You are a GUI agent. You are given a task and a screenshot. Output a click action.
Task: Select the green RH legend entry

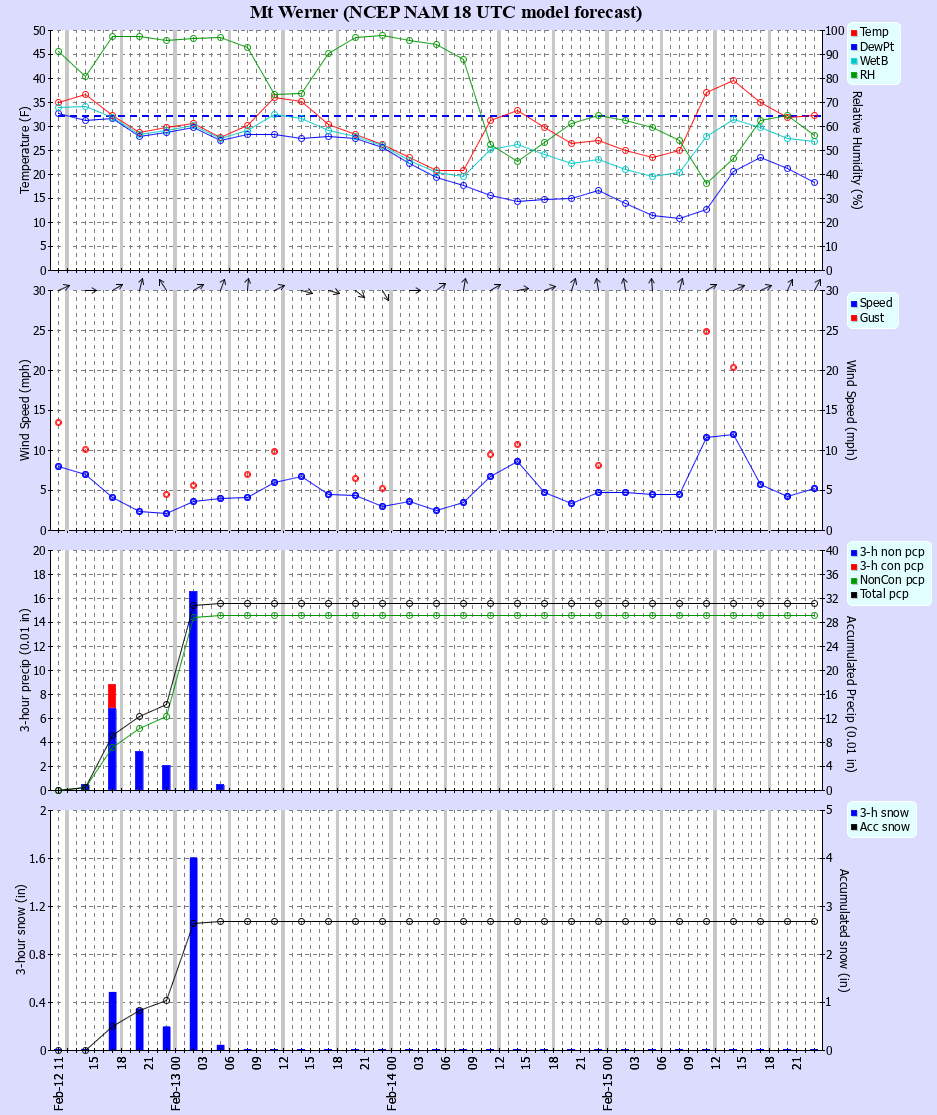[x=867, y=74]
